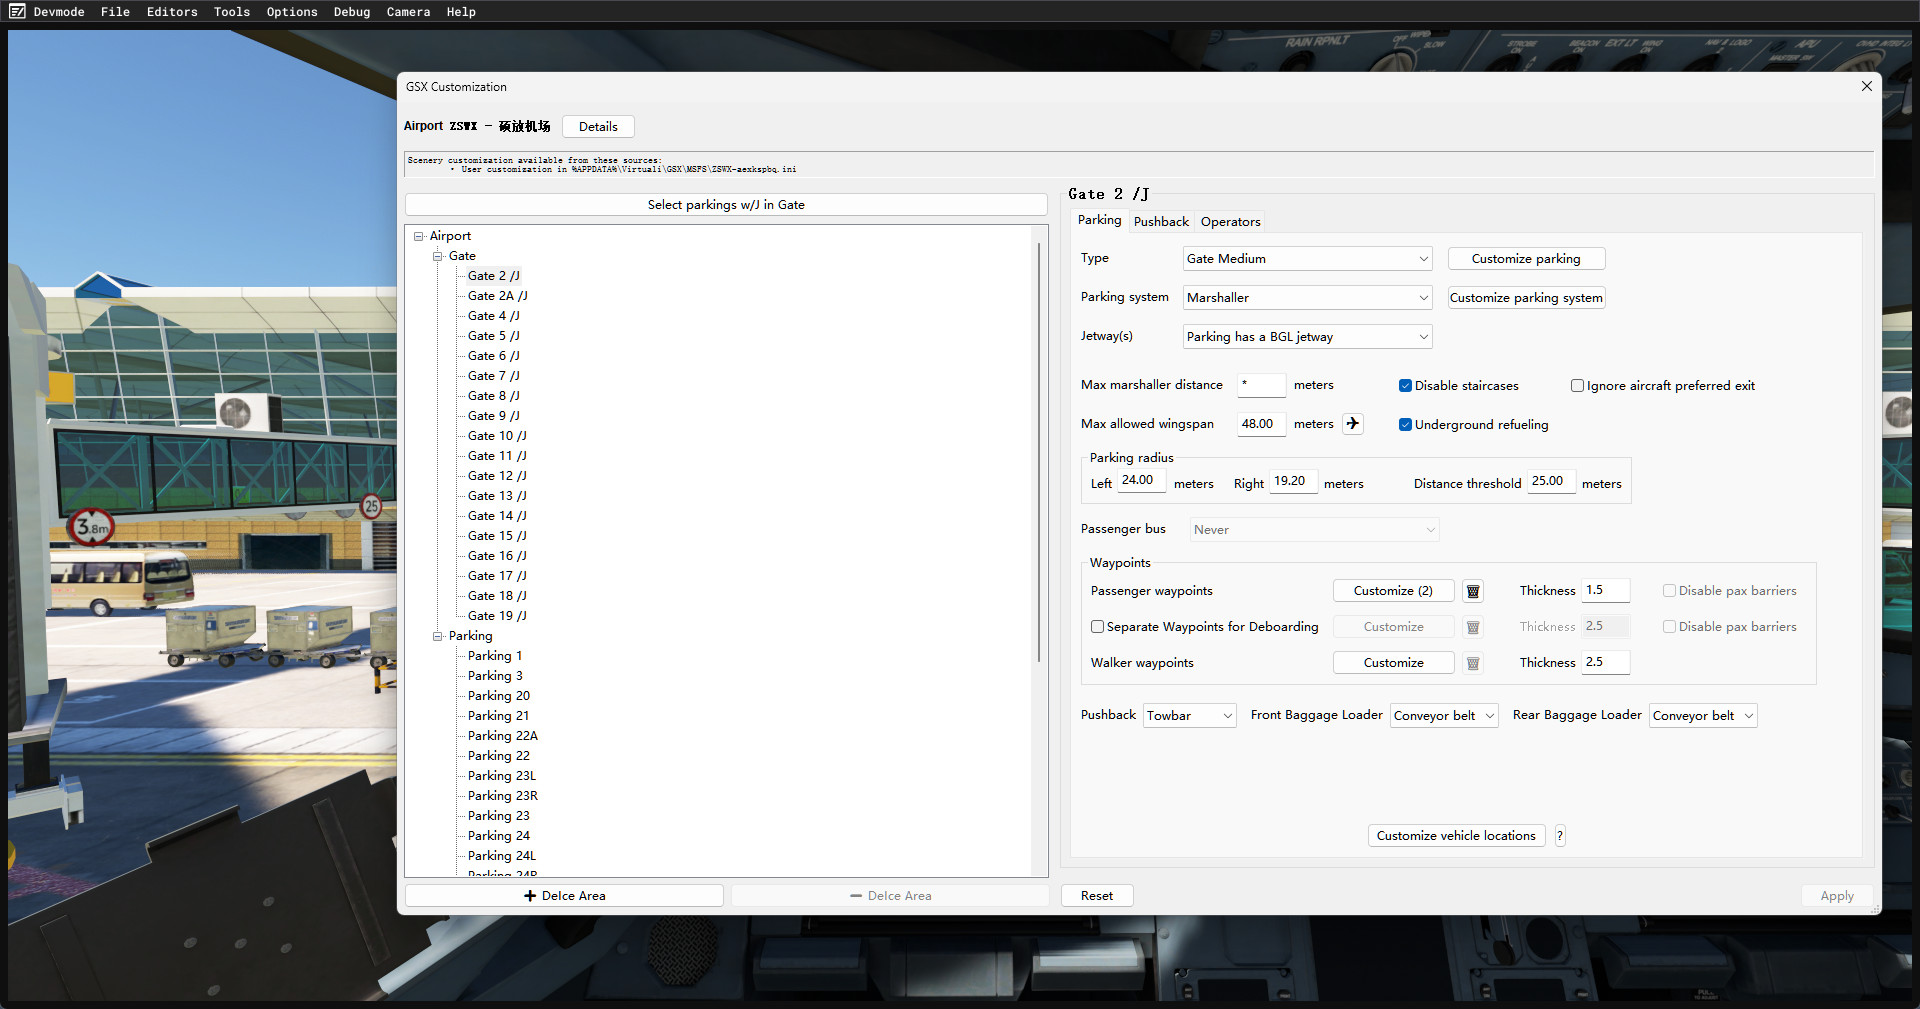
Task: Toggle Disable staircases checkbox
Action: click(1405, 386)
